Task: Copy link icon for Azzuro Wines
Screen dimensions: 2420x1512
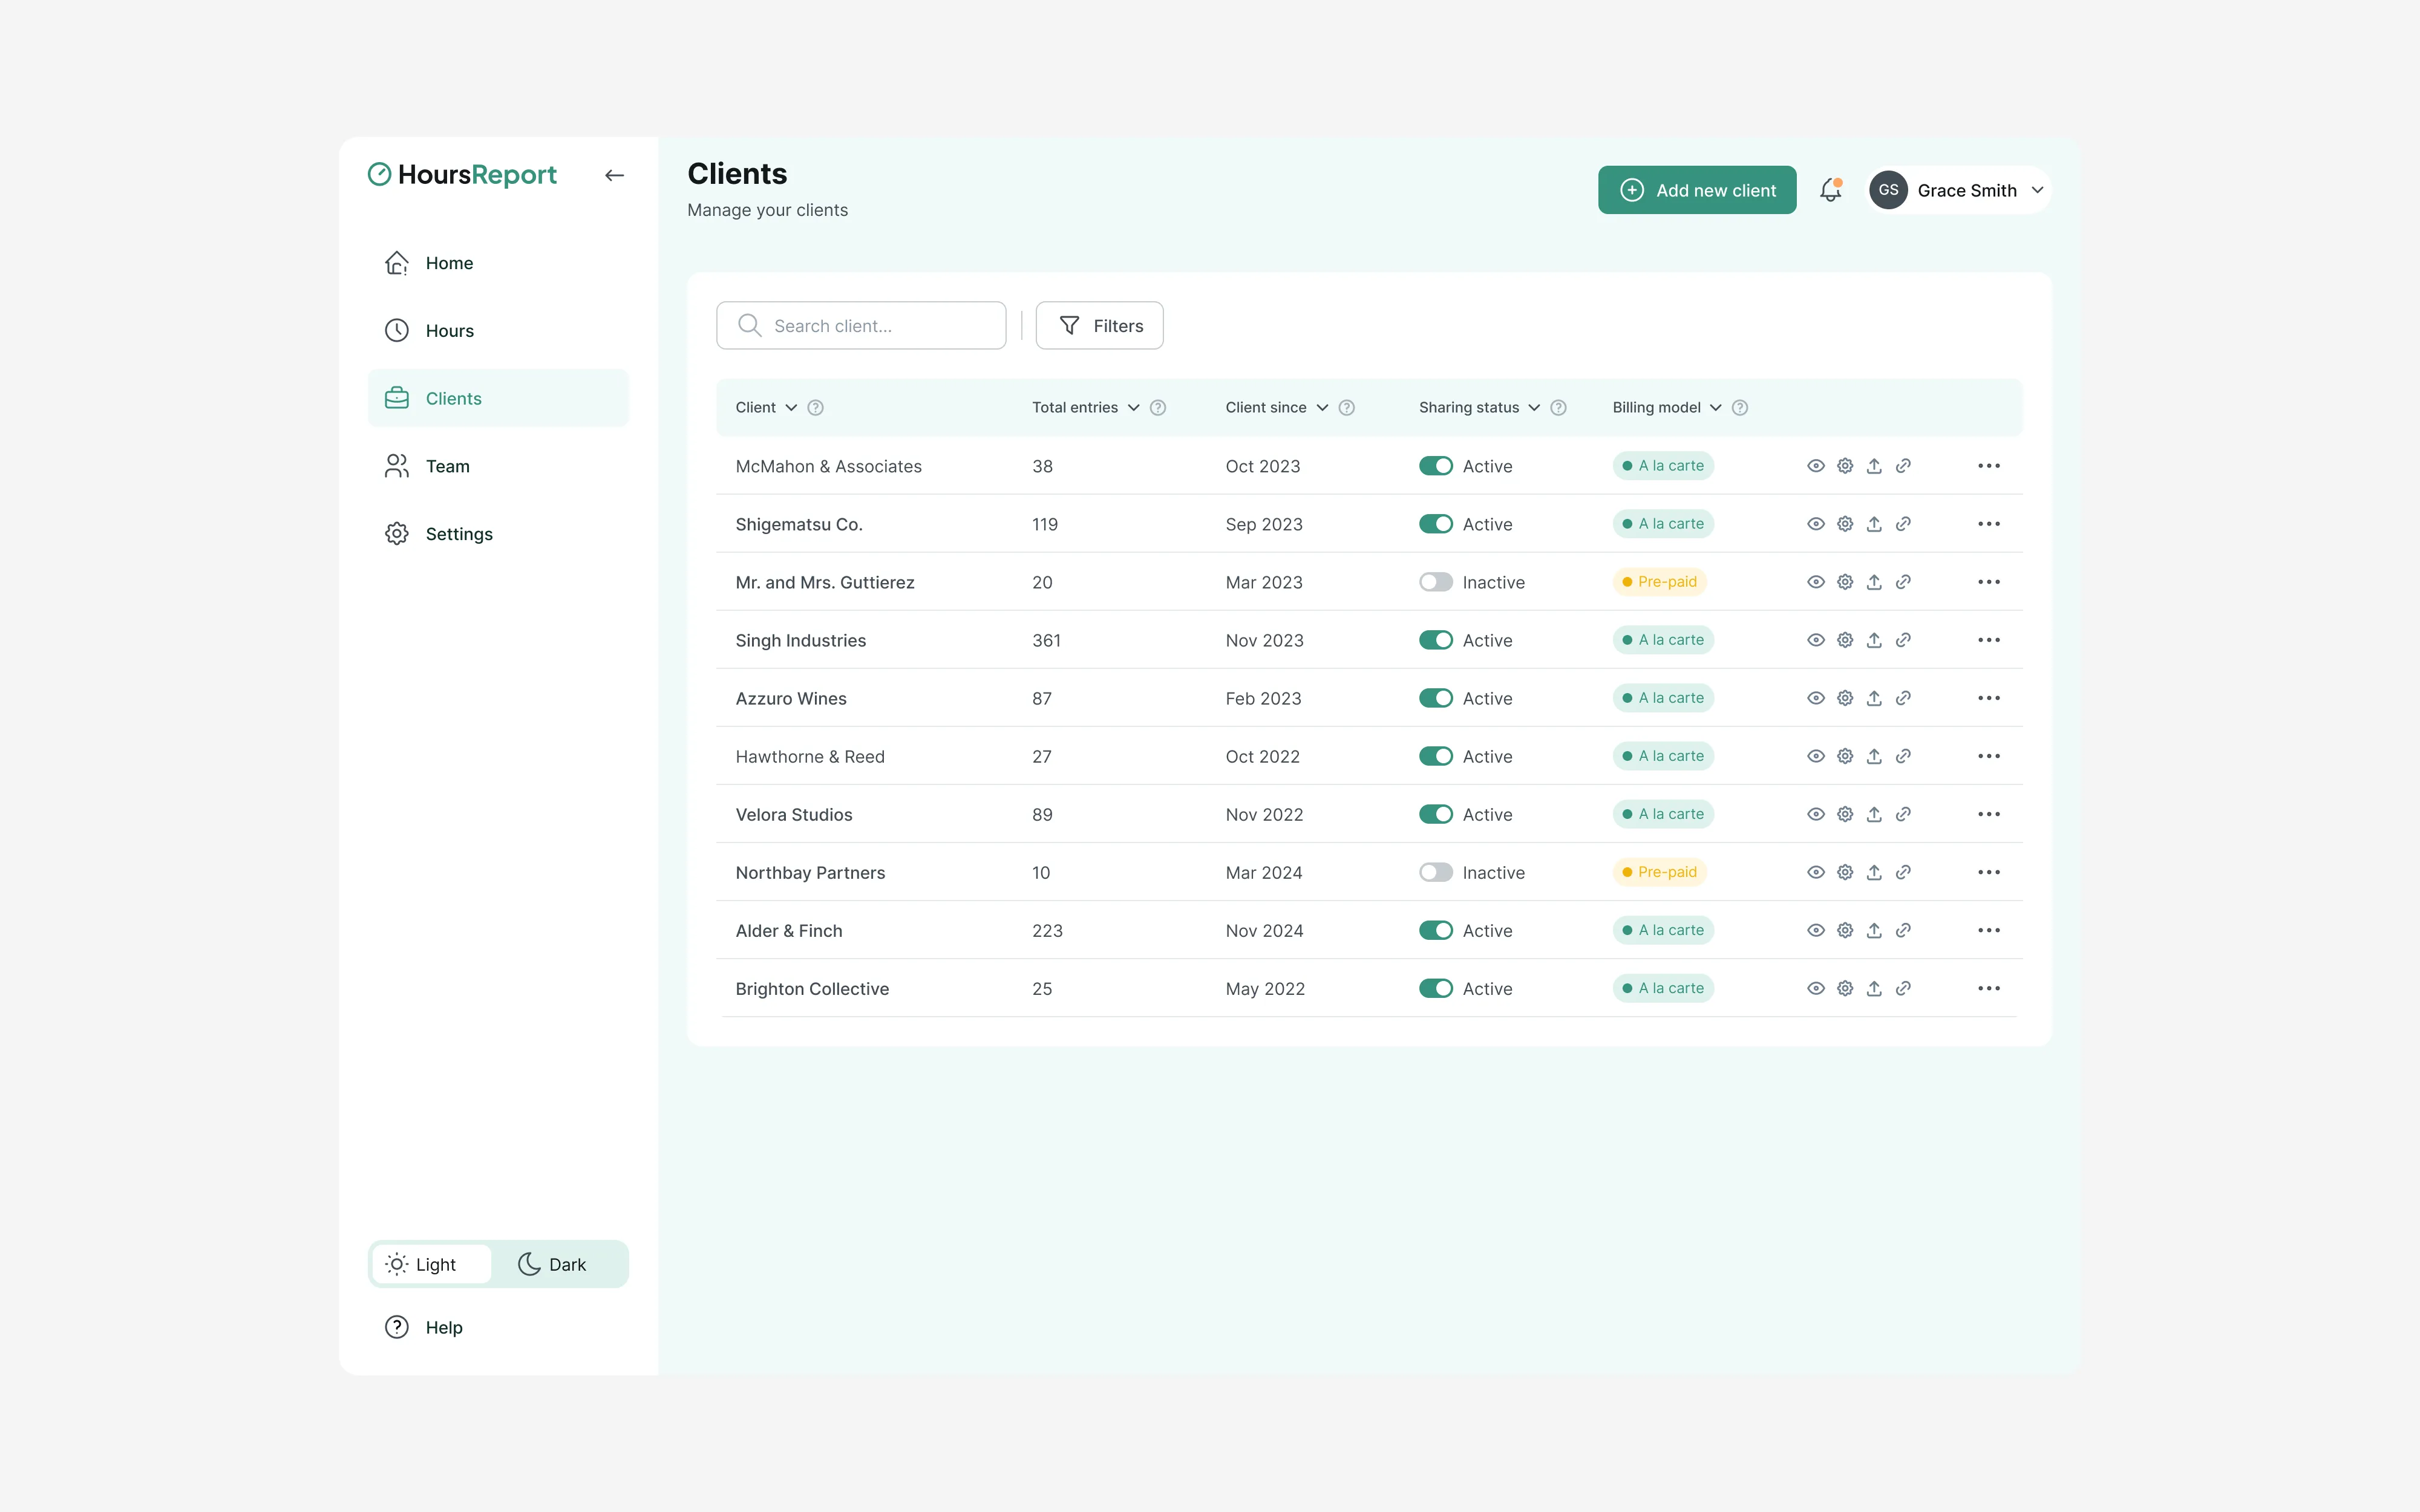Action: [1903, 698]
